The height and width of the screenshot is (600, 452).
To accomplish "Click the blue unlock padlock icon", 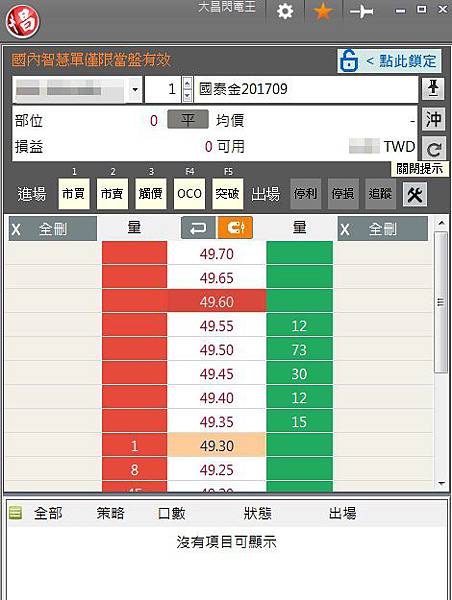I will tap(348, 61).
